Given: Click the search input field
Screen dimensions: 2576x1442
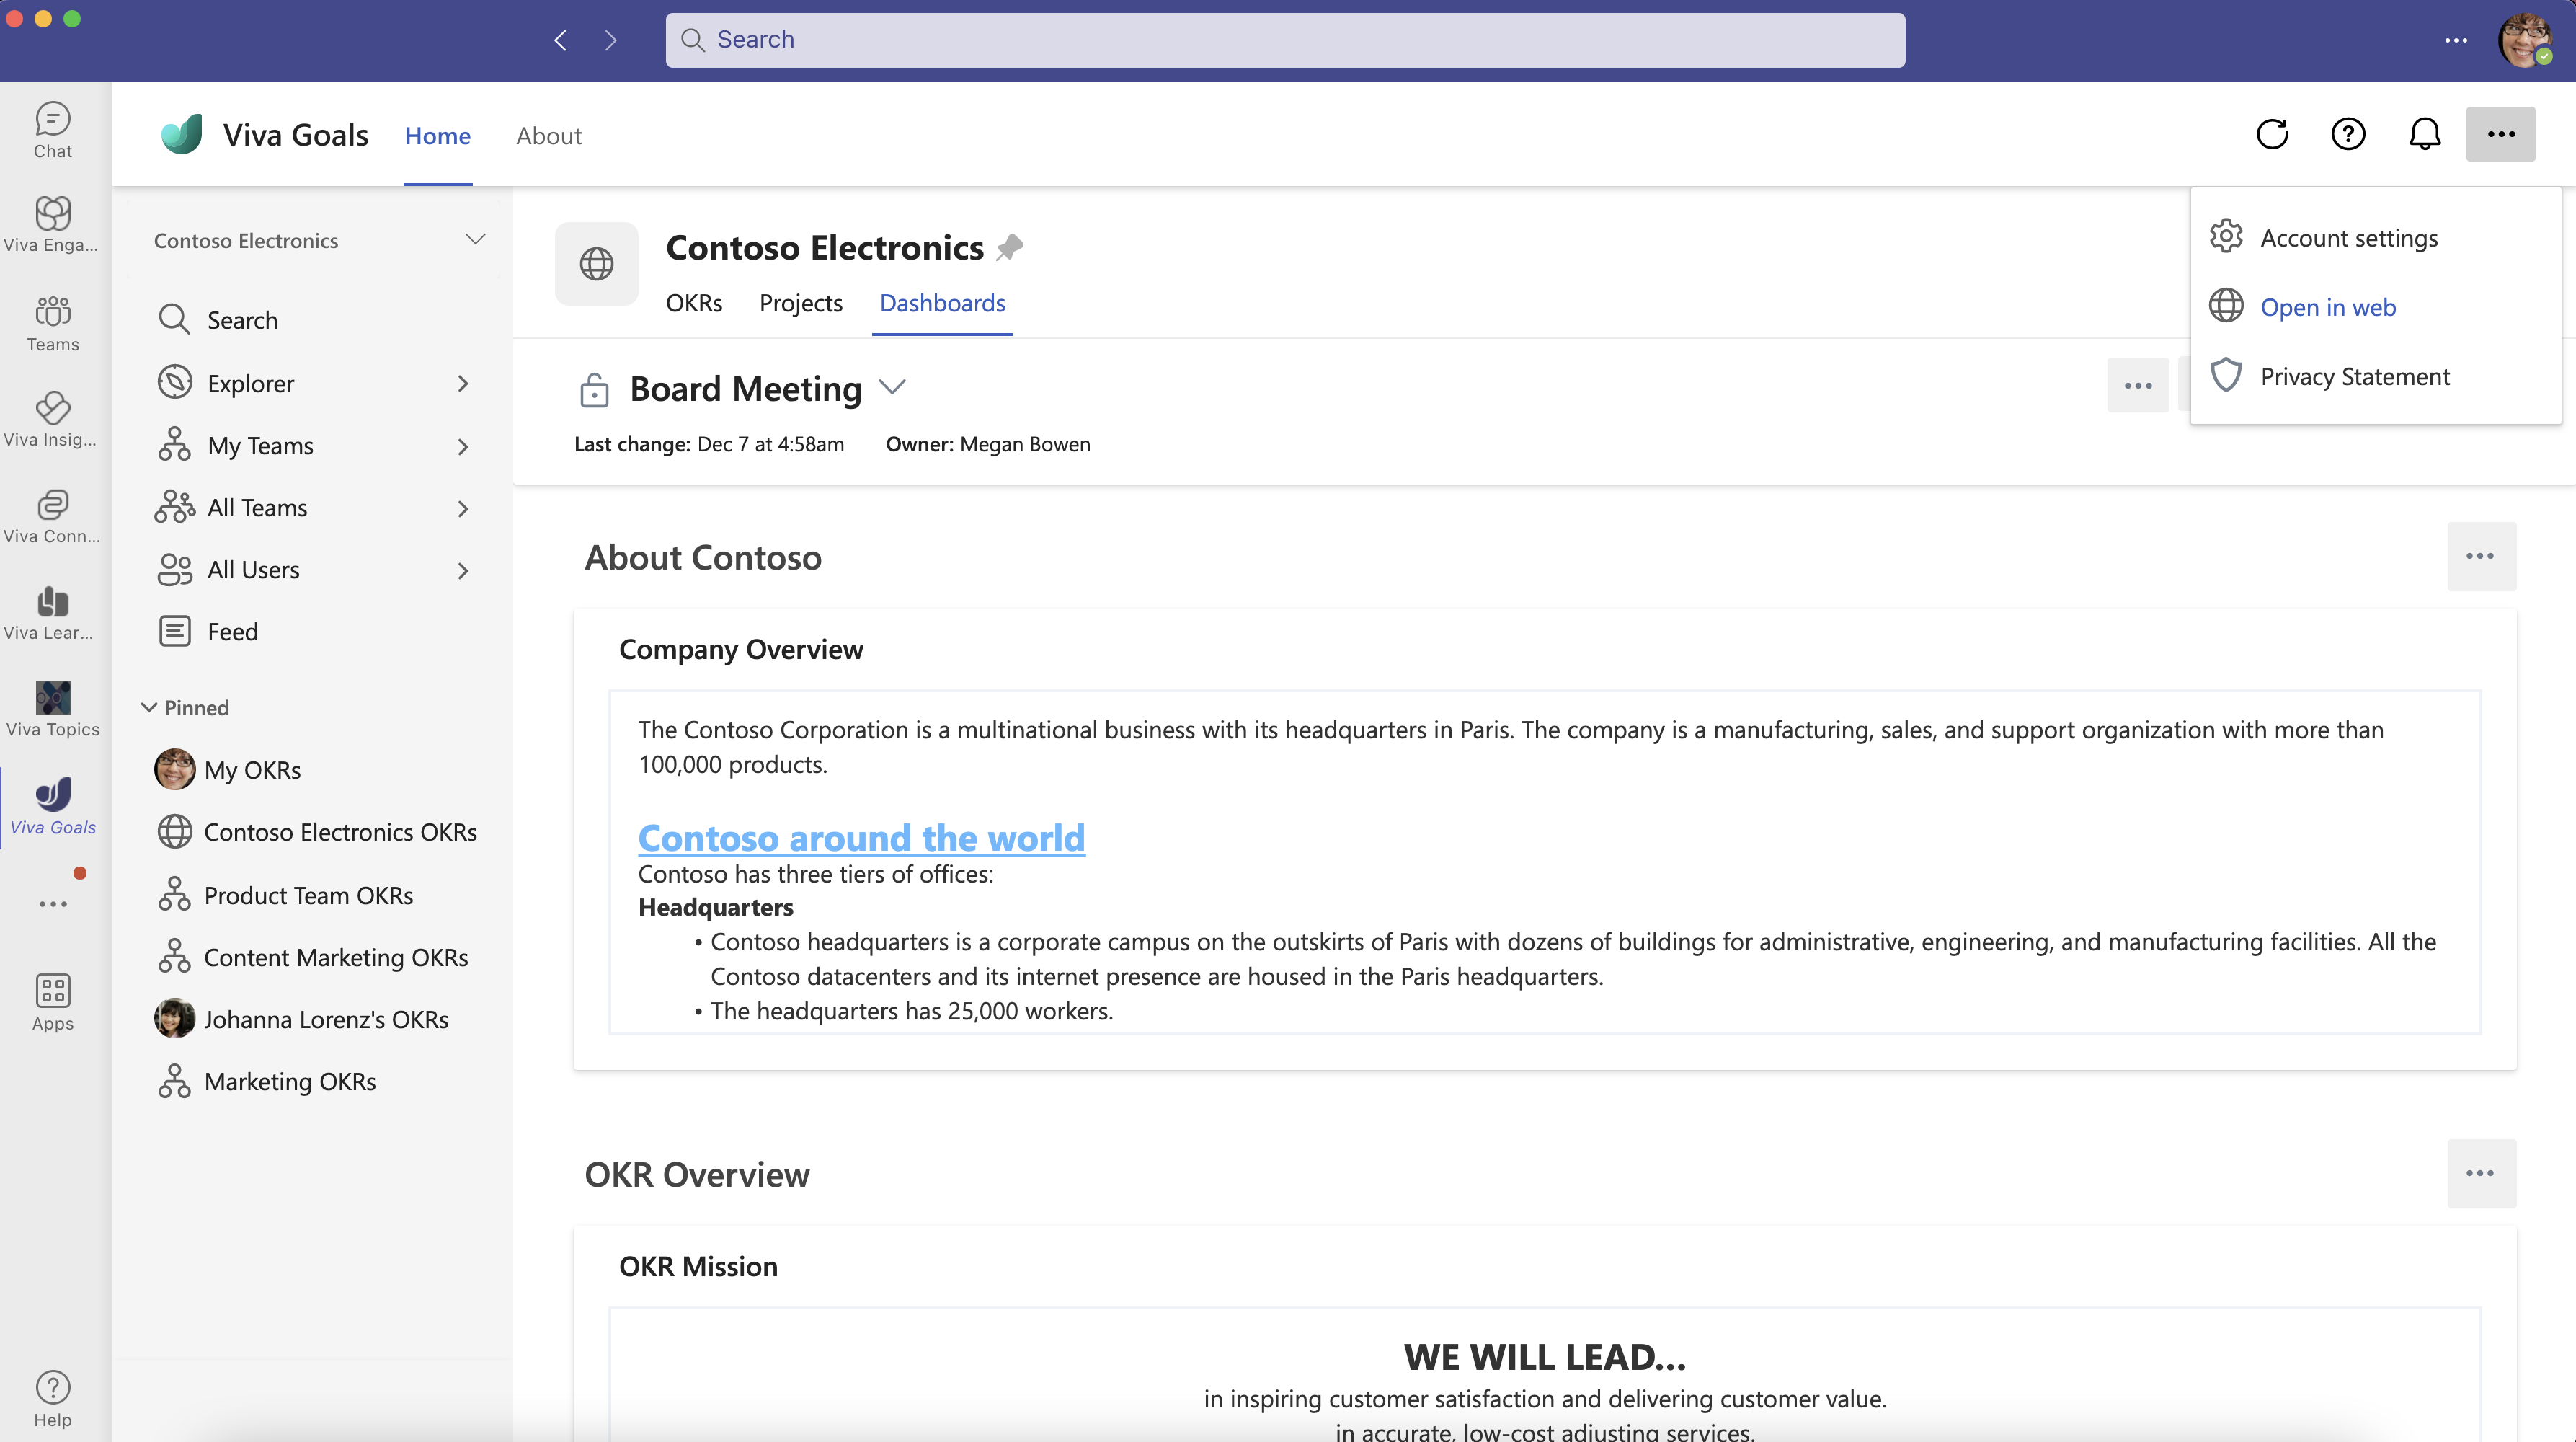Looking at the screenshot, I should 1287,39.
